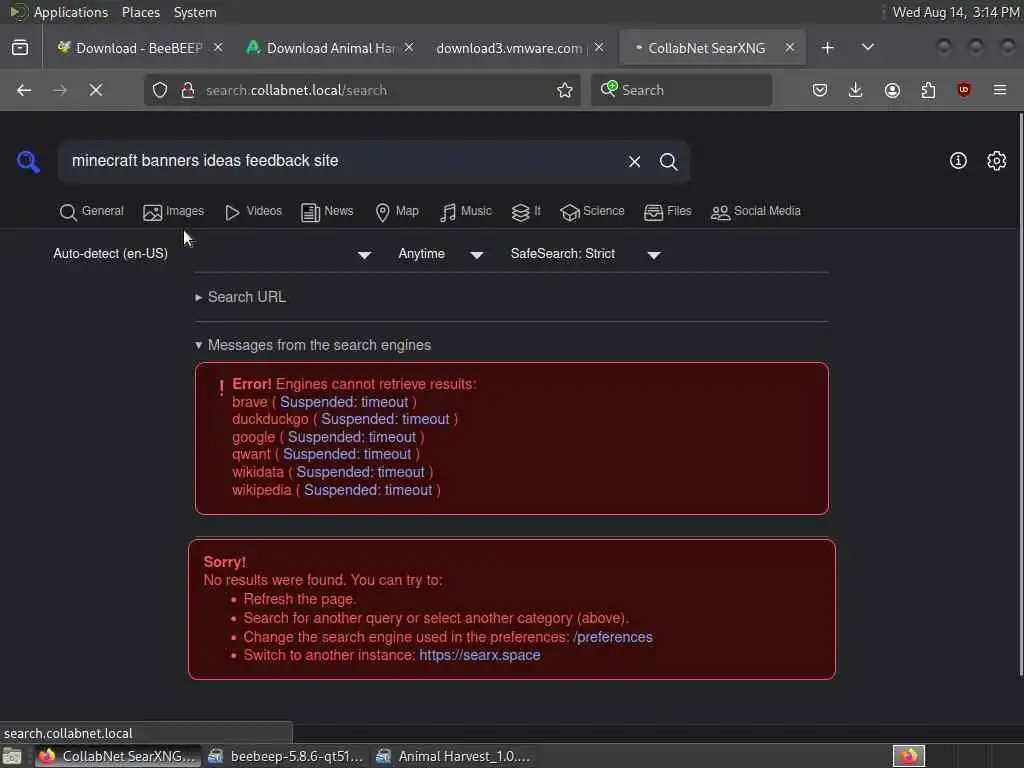Click wikidata Suspended: timeout link

(x=360, y=472)
